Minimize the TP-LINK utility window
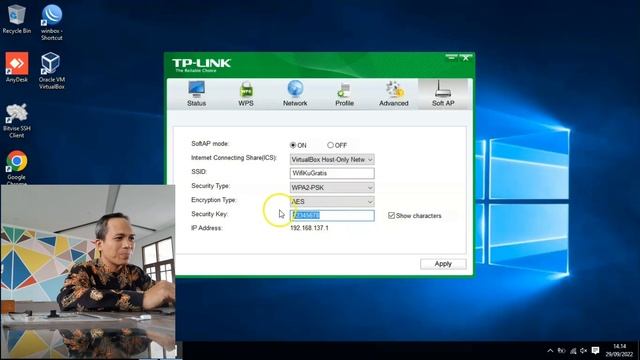Image resolution: width=640 pixels, height=360 pixels. [451, 58]
